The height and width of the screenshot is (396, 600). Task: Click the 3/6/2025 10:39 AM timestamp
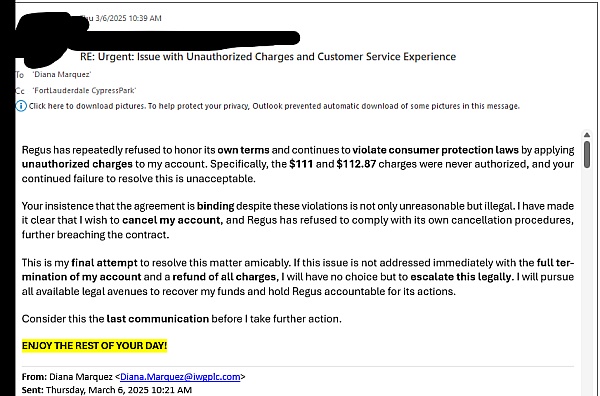[128, 18]
